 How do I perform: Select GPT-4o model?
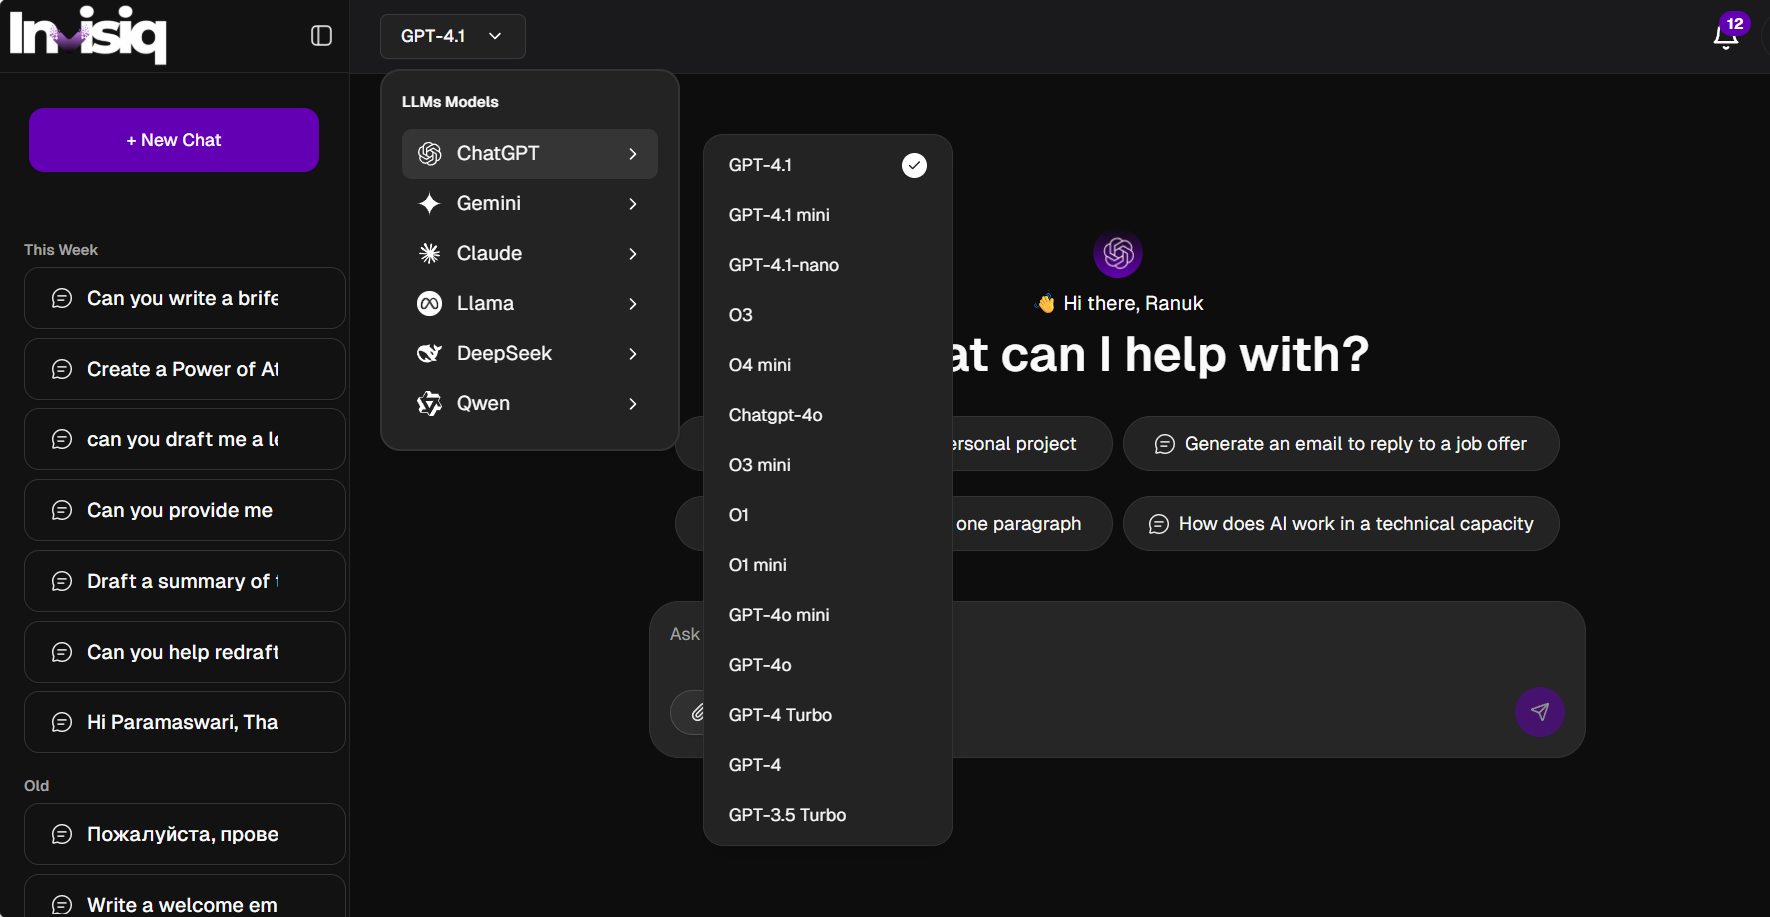[x=828, y=665]
